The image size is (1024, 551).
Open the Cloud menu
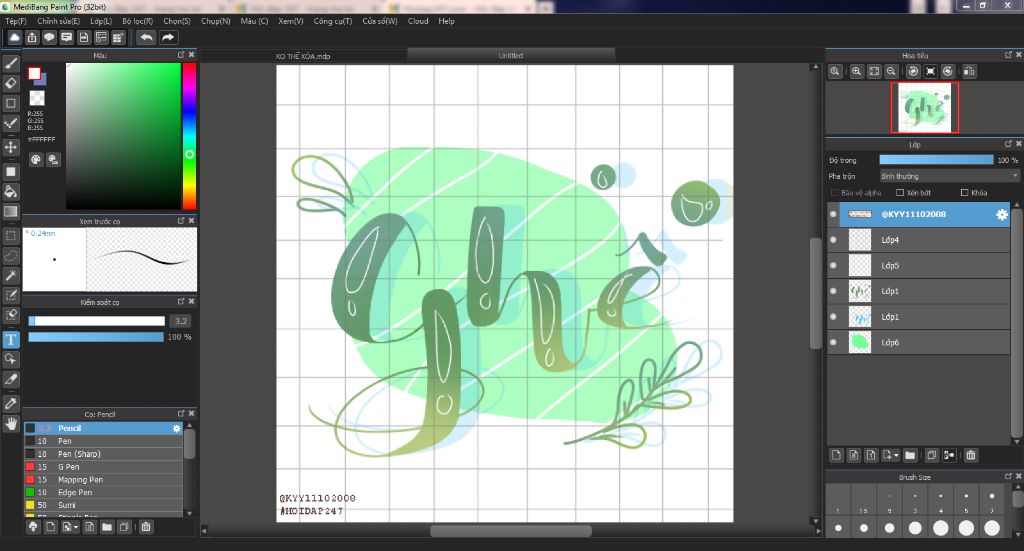coord(418,21)
